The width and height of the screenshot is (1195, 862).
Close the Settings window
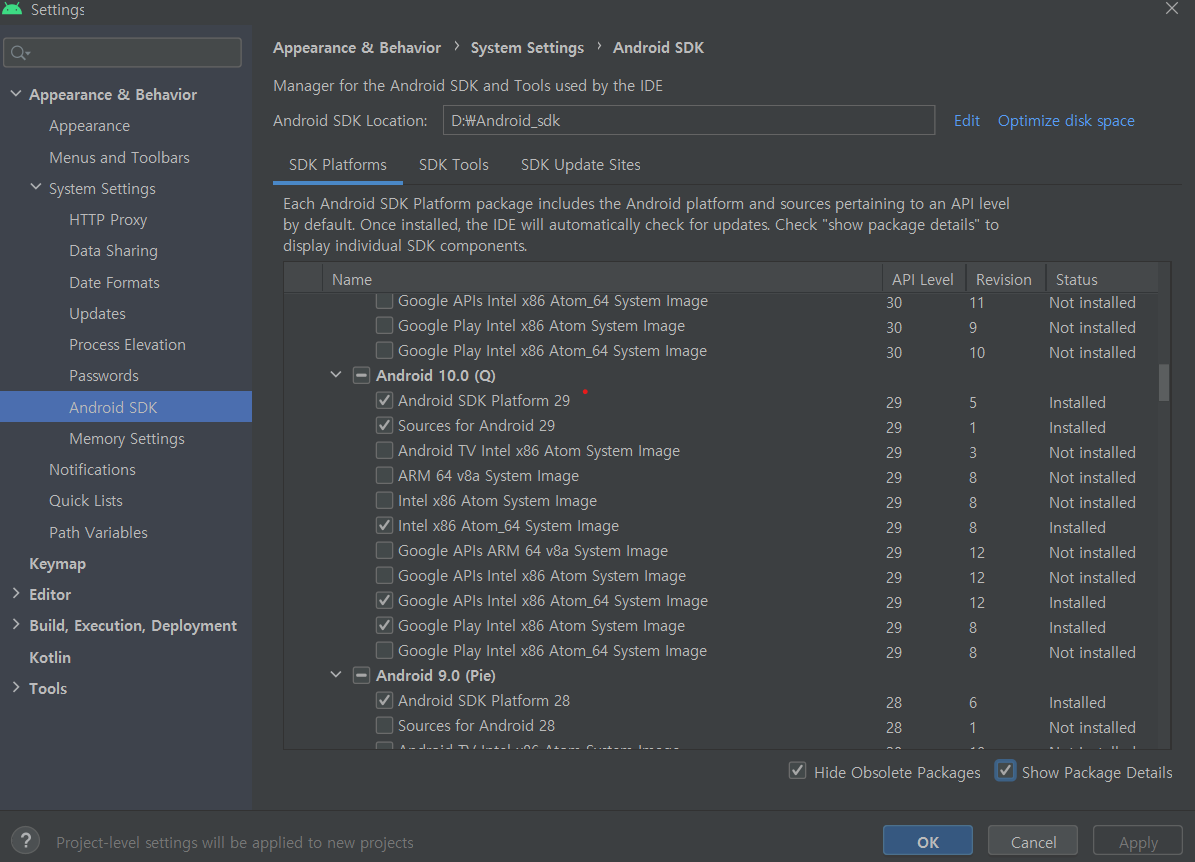coord(1171,8)
